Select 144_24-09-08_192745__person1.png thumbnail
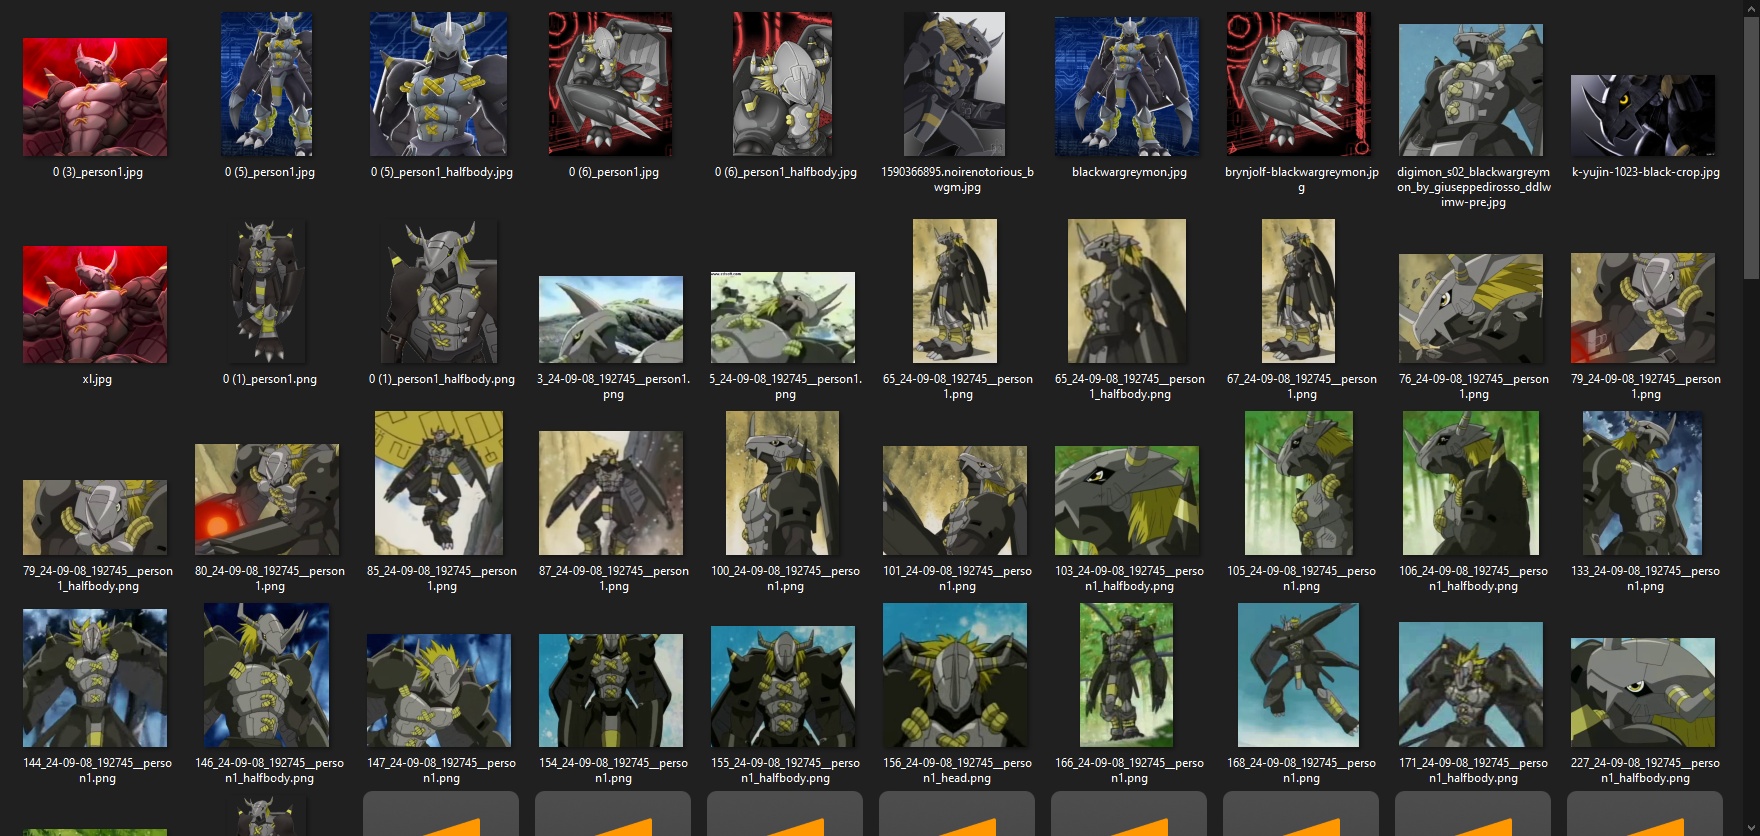The height and width of the screenshot is (836, 1760). click(95, 678)
